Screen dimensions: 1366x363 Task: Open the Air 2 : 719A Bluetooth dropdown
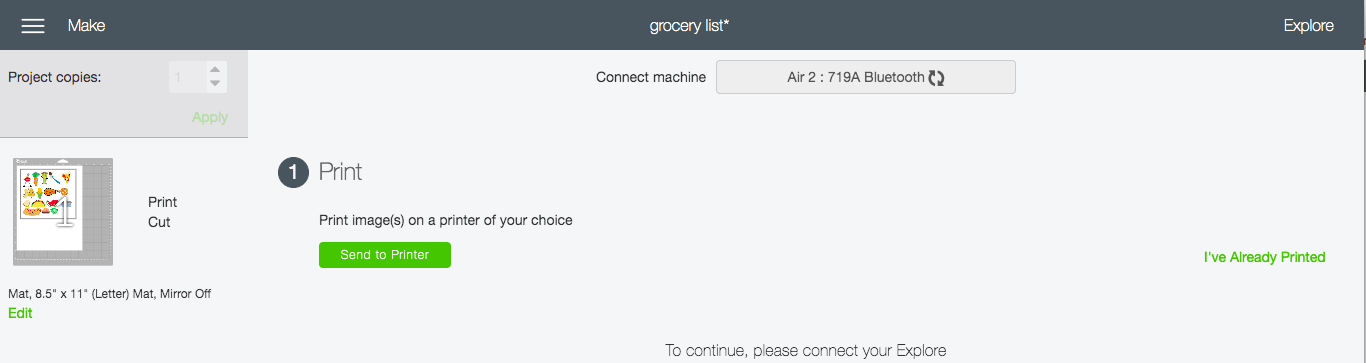(x=865, y=77)
